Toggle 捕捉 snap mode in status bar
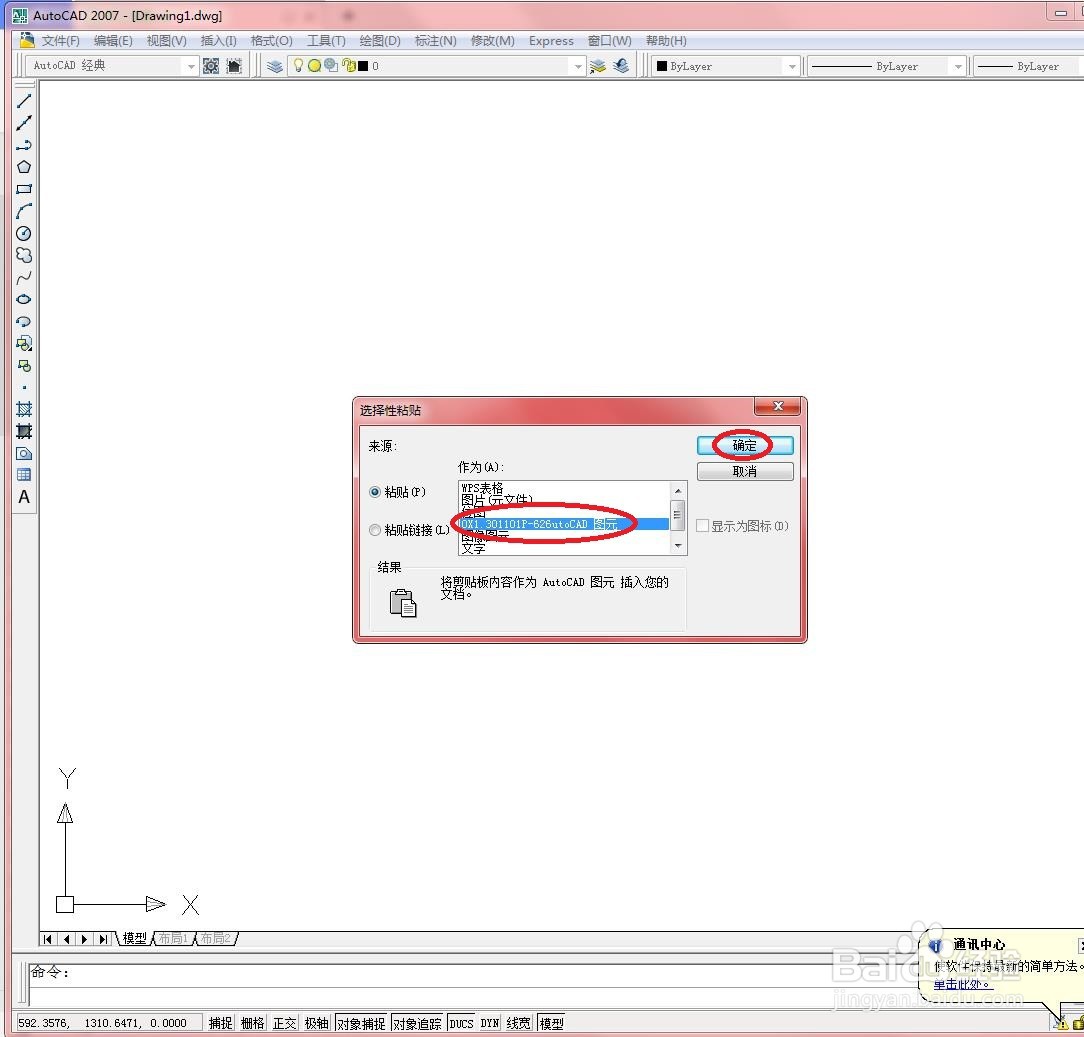The image size is (1084, 1037). 221,1023
